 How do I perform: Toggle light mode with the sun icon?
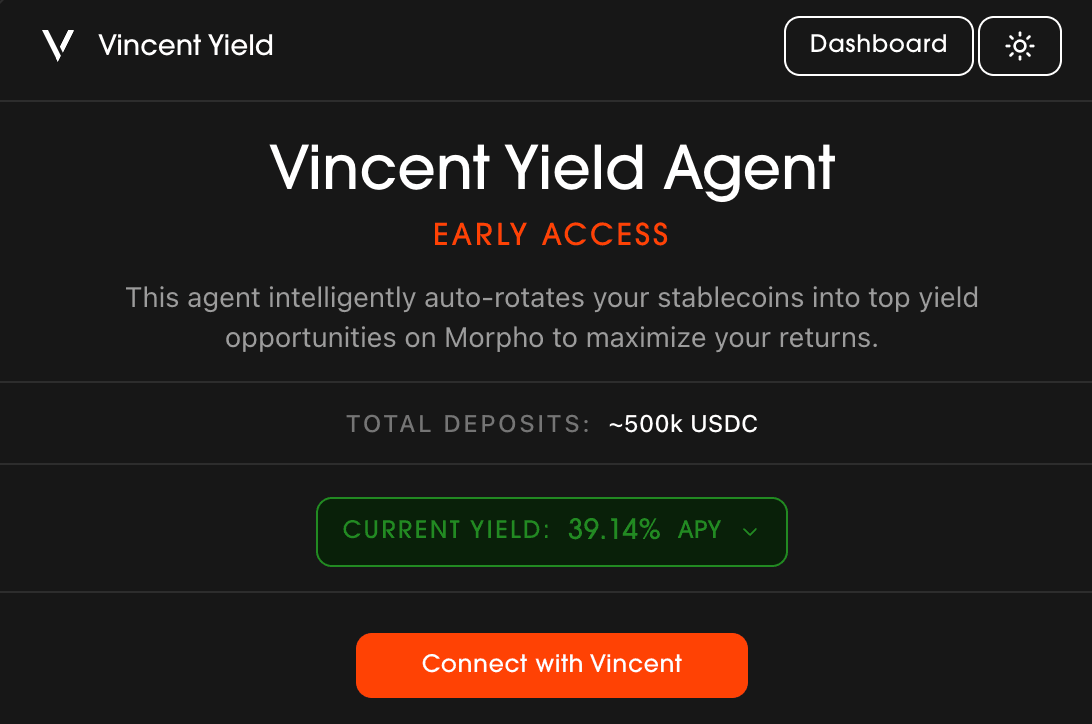click(x=1019, y=46)
